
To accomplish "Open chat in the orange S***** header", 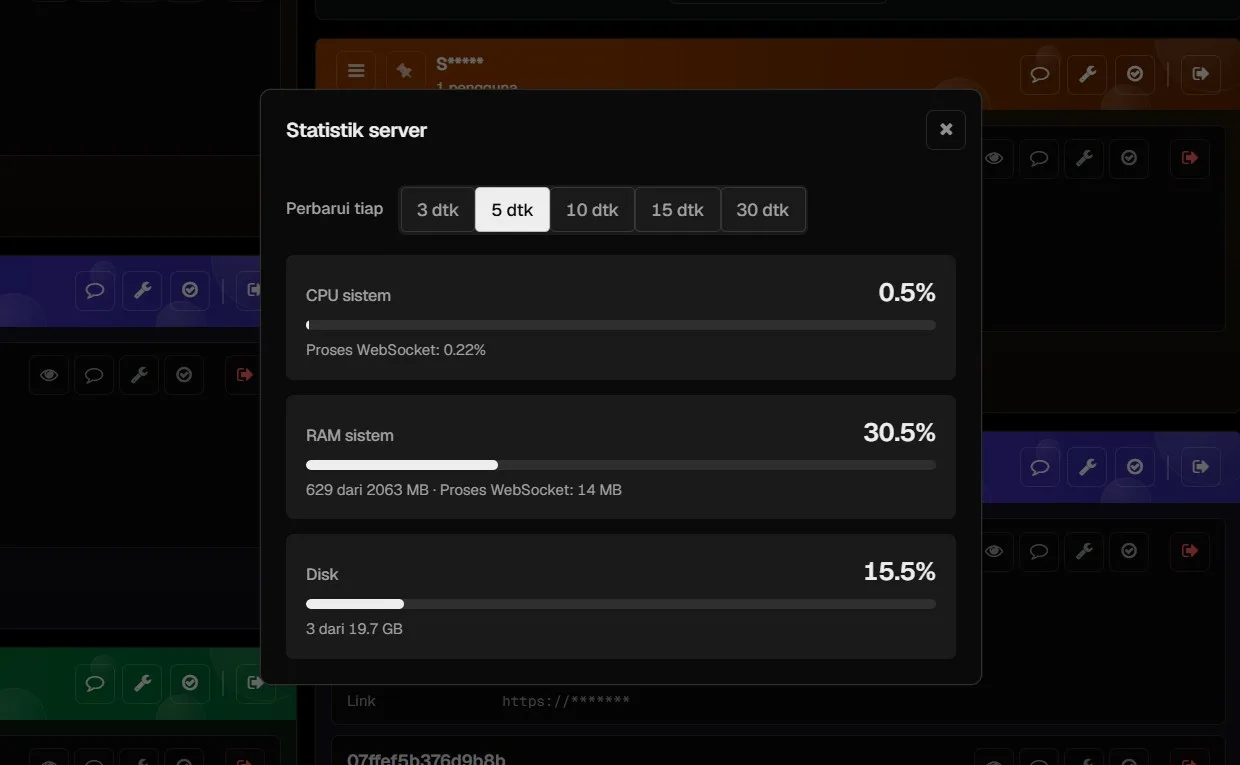I will click(1040, 74).
